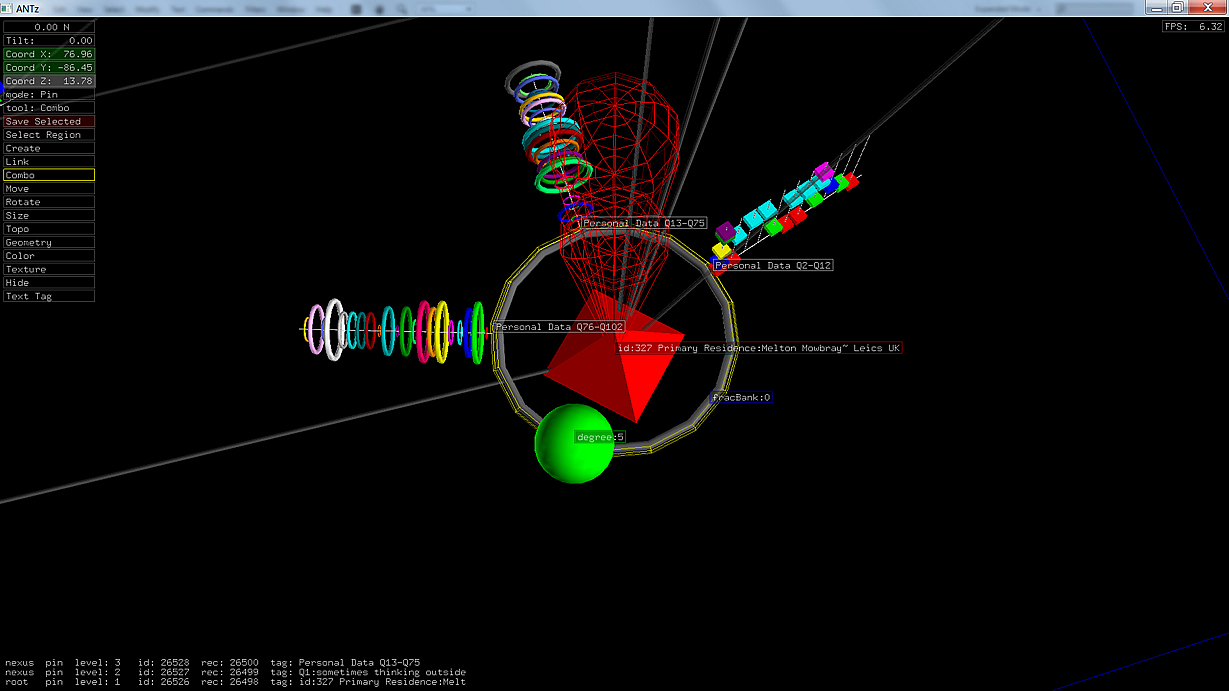
Task: Click the Personal Data Q76-Q102 tag
Action: [559, 327]
